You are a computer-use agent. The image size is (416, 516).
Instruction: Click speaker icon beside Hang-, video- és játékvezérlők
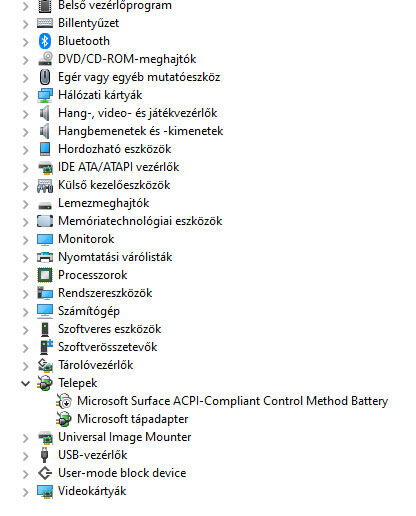pos(45,113)
